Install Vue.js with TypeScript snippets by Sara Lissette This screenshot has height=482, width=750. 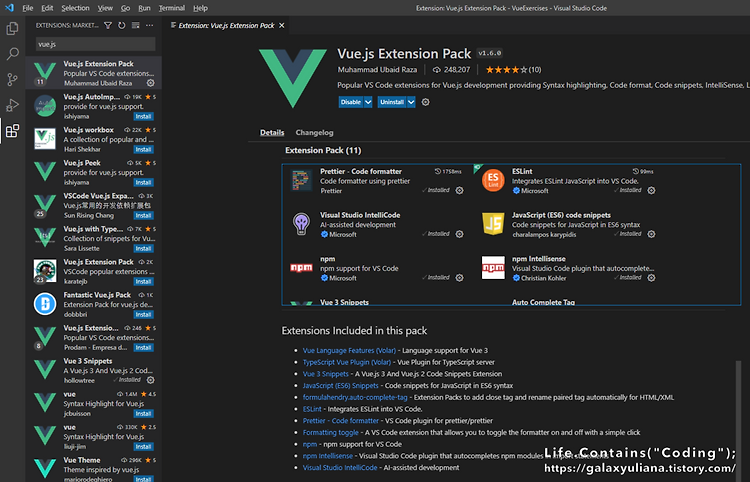pos(143,248)
